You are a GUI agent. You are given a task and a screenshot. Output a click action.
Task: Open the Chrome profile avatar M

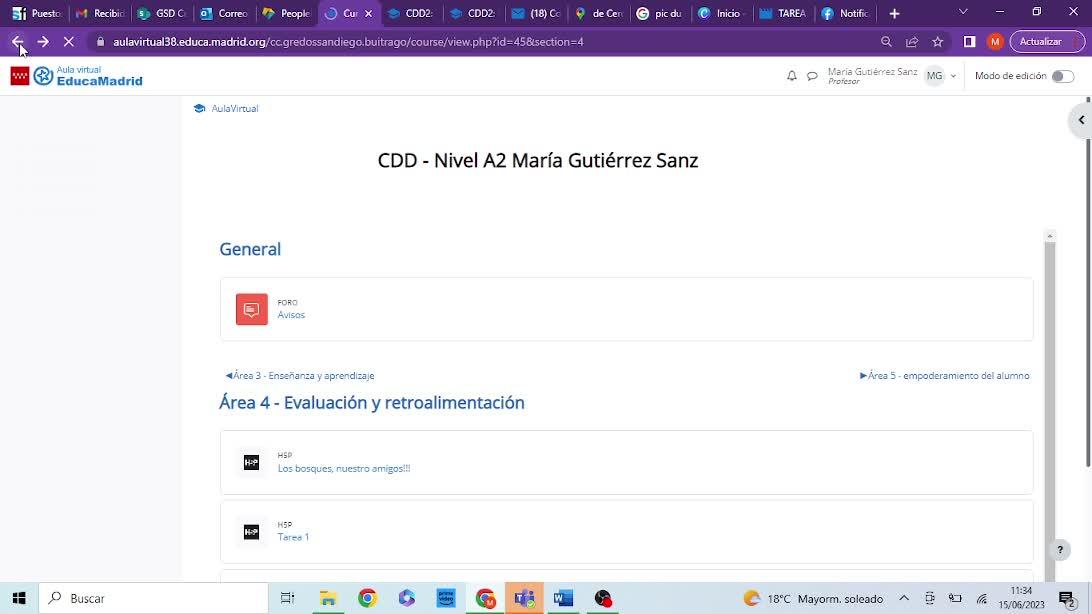click(995, 42)
